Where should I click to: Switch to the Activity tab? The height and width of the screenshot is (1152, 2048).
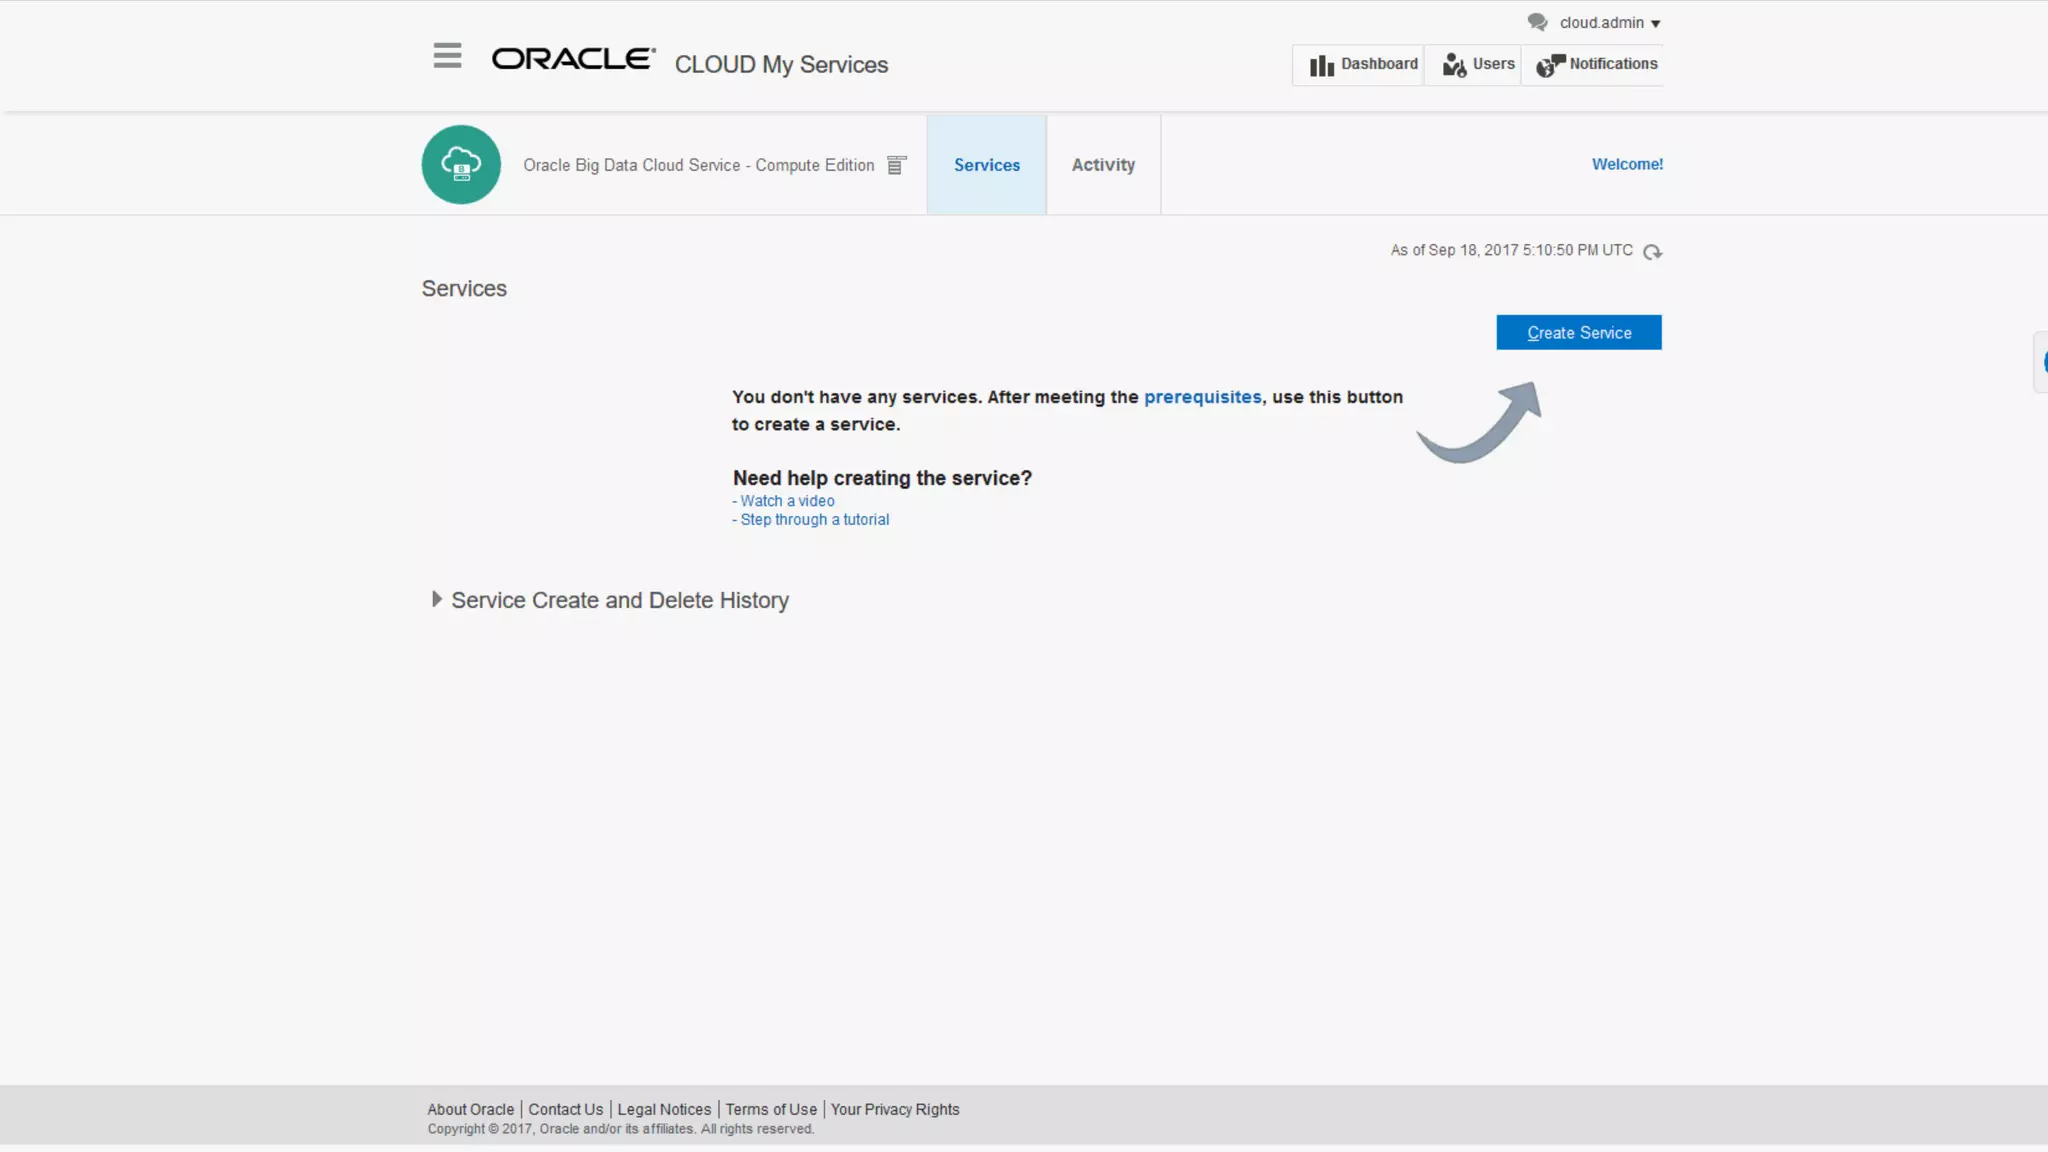(x=1103, y=165)
